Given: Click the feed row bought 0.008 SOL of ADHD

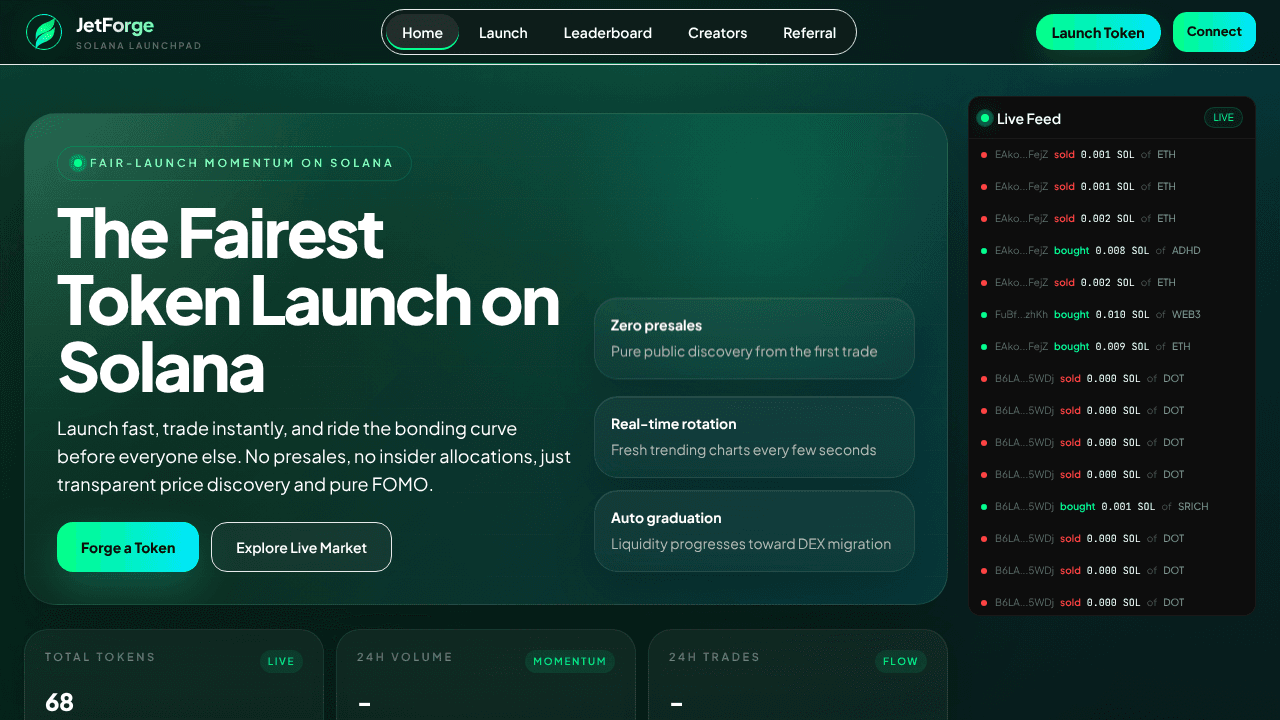Looking at the screenshot, I should point(1111,250).
